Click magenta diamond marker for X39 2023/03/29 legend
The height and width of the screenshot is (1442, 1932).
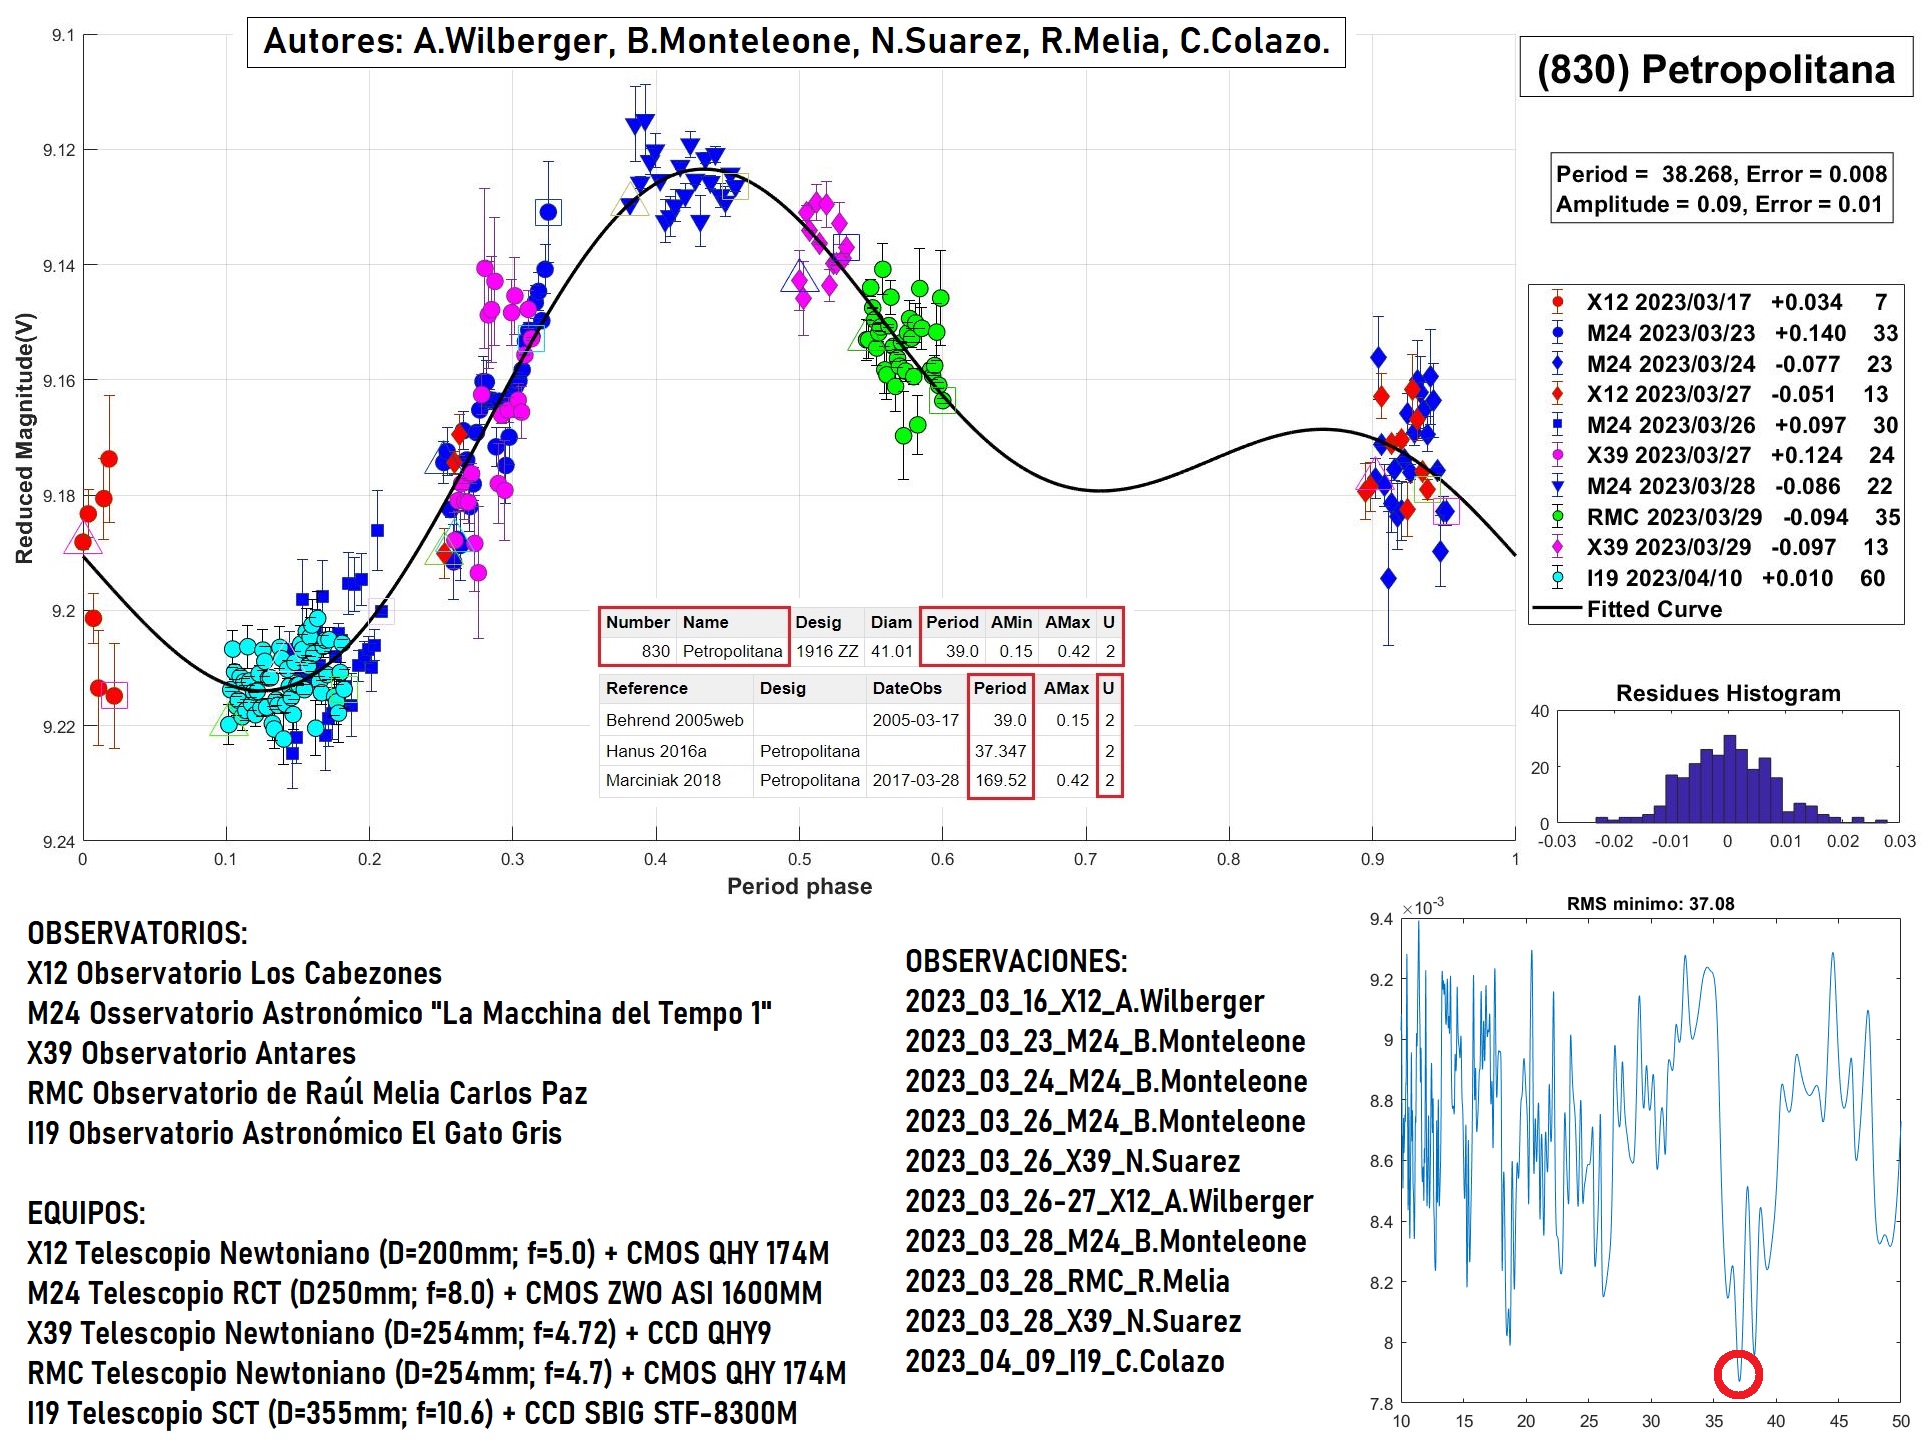click(x=1557, y=547)
